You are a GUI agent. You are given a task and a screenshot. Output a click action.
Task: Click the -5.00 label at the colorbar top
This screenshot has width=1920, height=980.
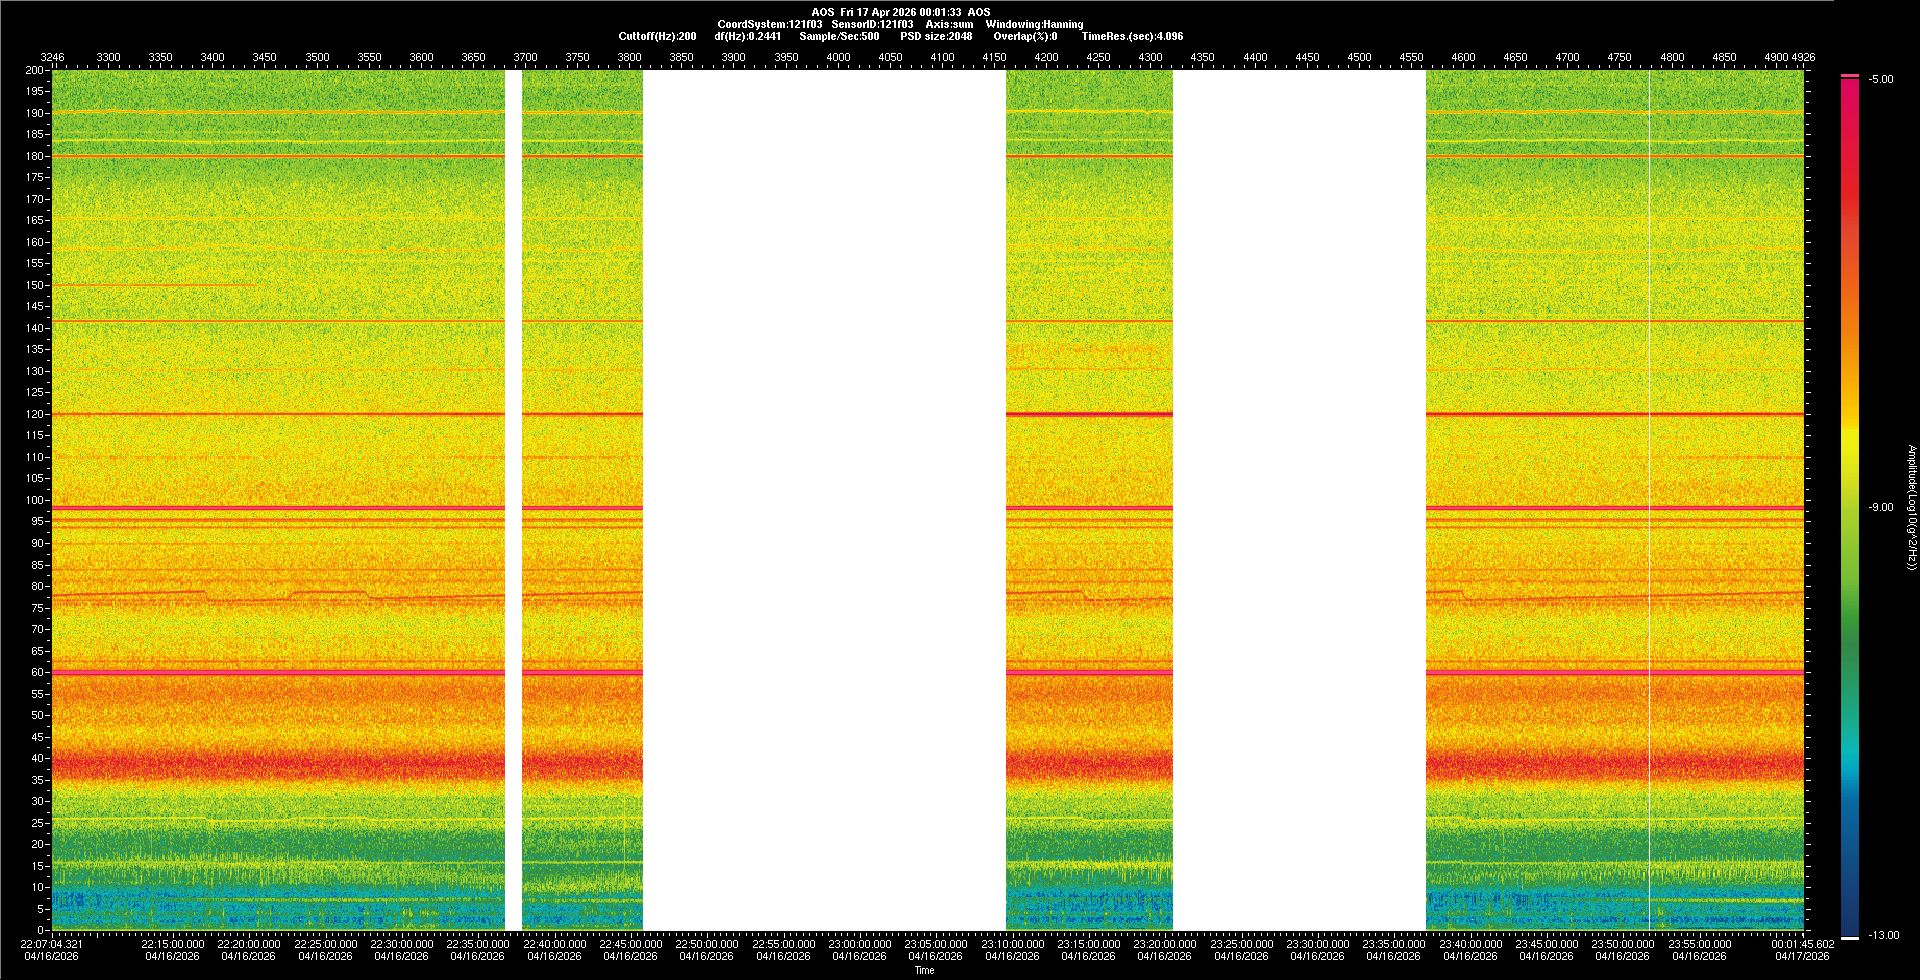[x=1881, y=79]
